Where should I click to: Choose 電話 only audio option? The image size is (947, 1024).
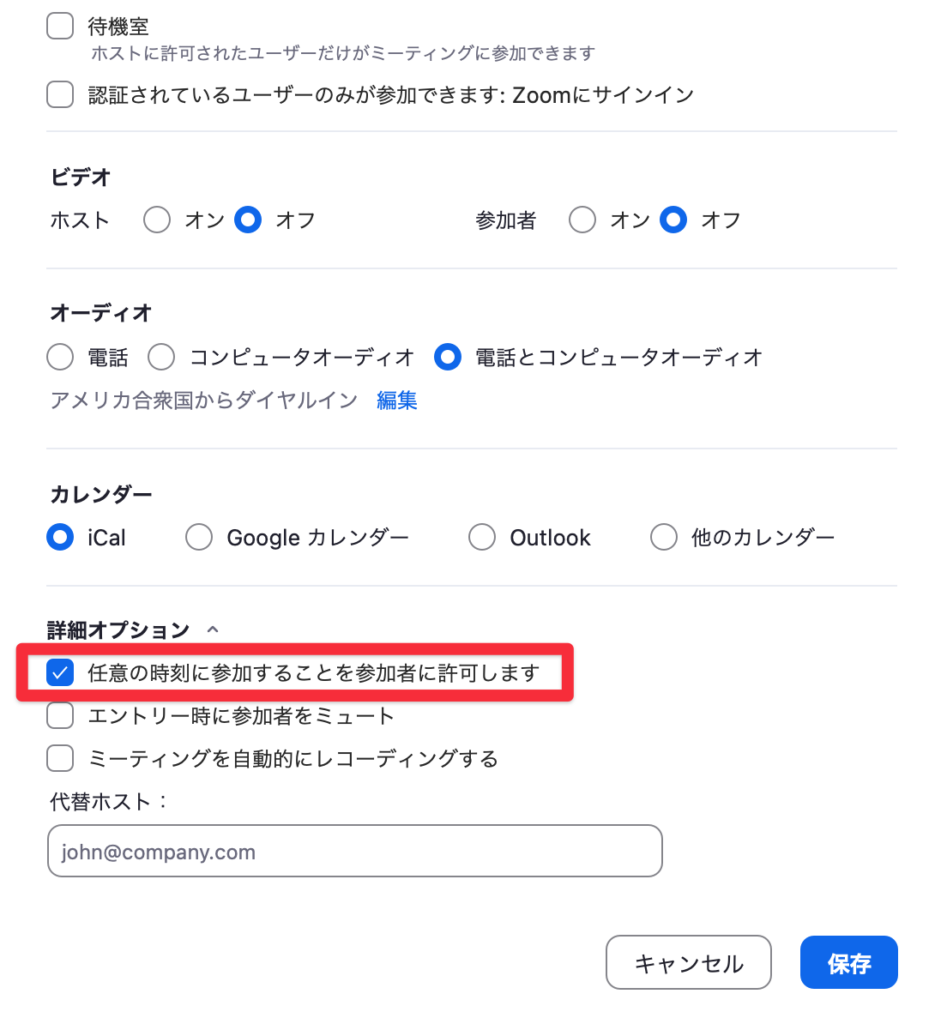click(61, 357)
